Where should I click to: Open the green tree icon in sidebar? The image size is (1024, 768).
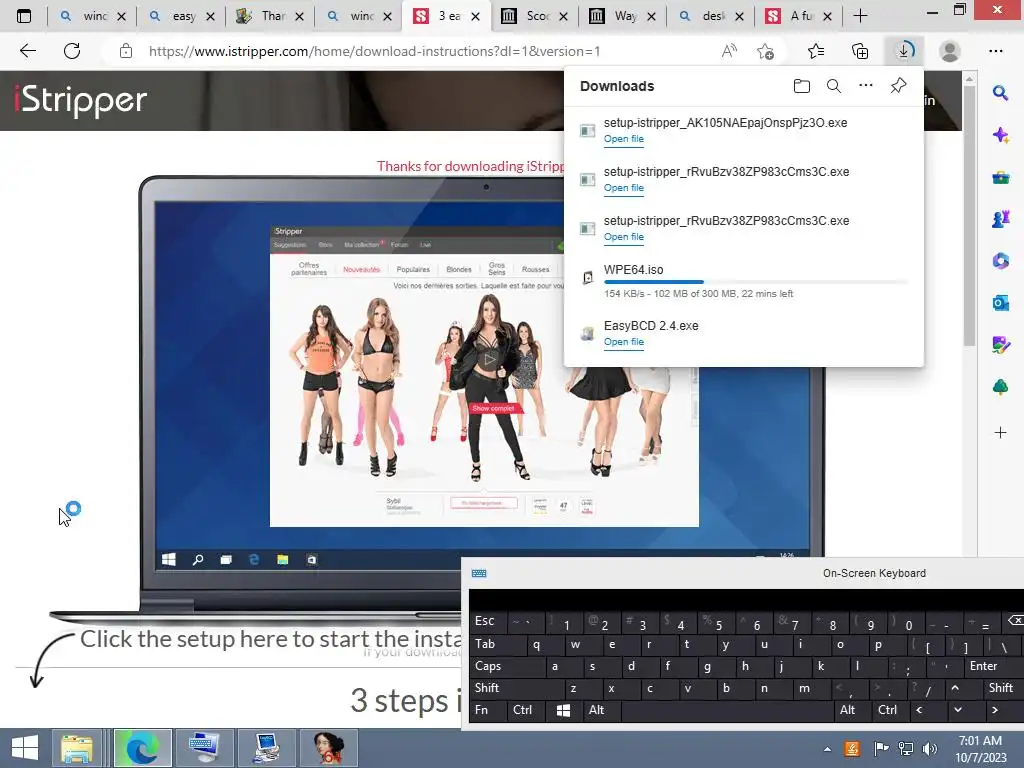coord(1000,387)
